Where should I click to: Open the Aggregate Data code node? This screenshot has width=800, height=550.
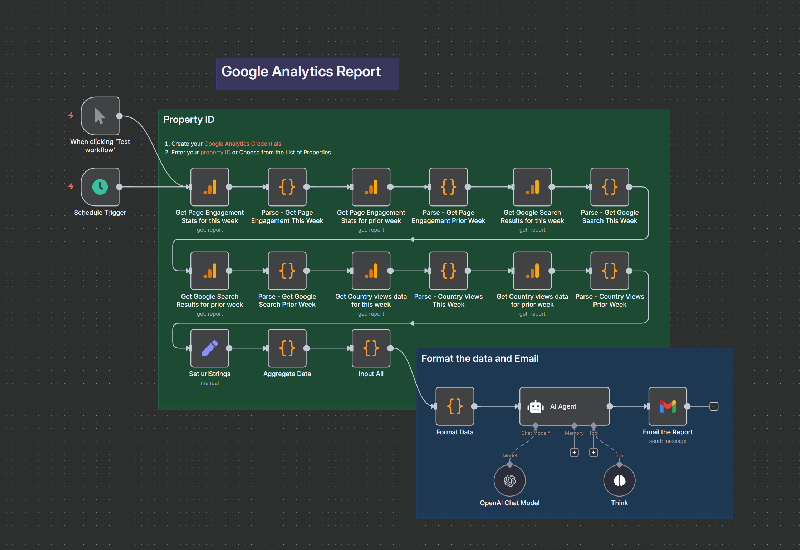[287, 348]
